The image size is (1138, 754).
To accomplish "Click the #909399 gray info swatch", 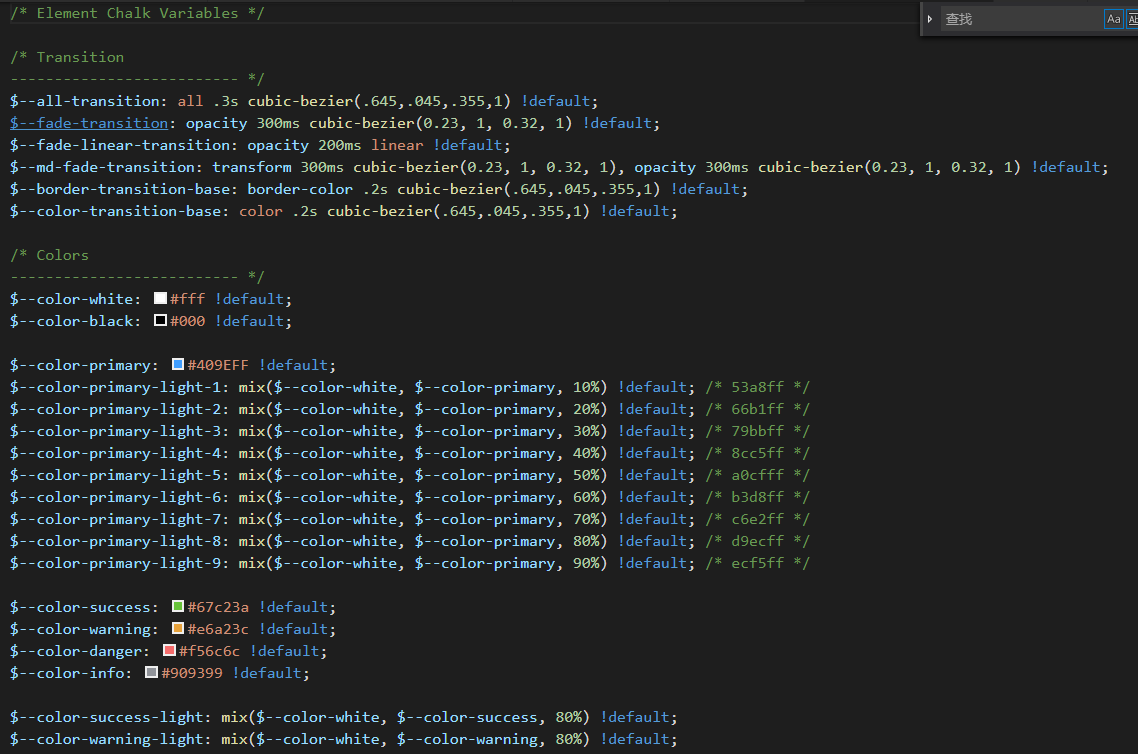I will (x=152, y=673).
